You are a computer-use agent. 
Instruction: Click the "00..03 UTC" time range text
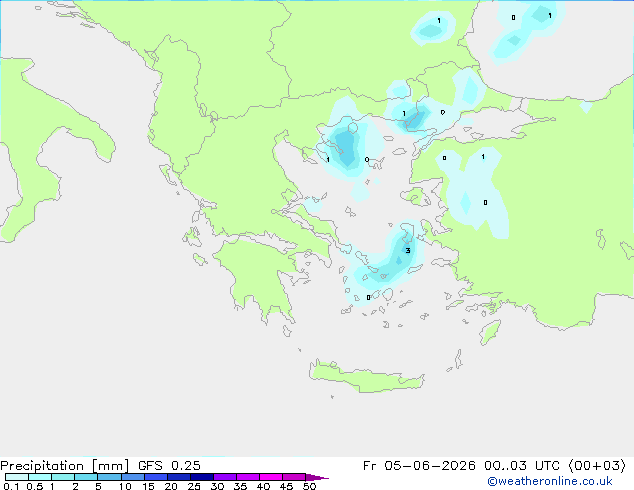click(x=522, y=466)
